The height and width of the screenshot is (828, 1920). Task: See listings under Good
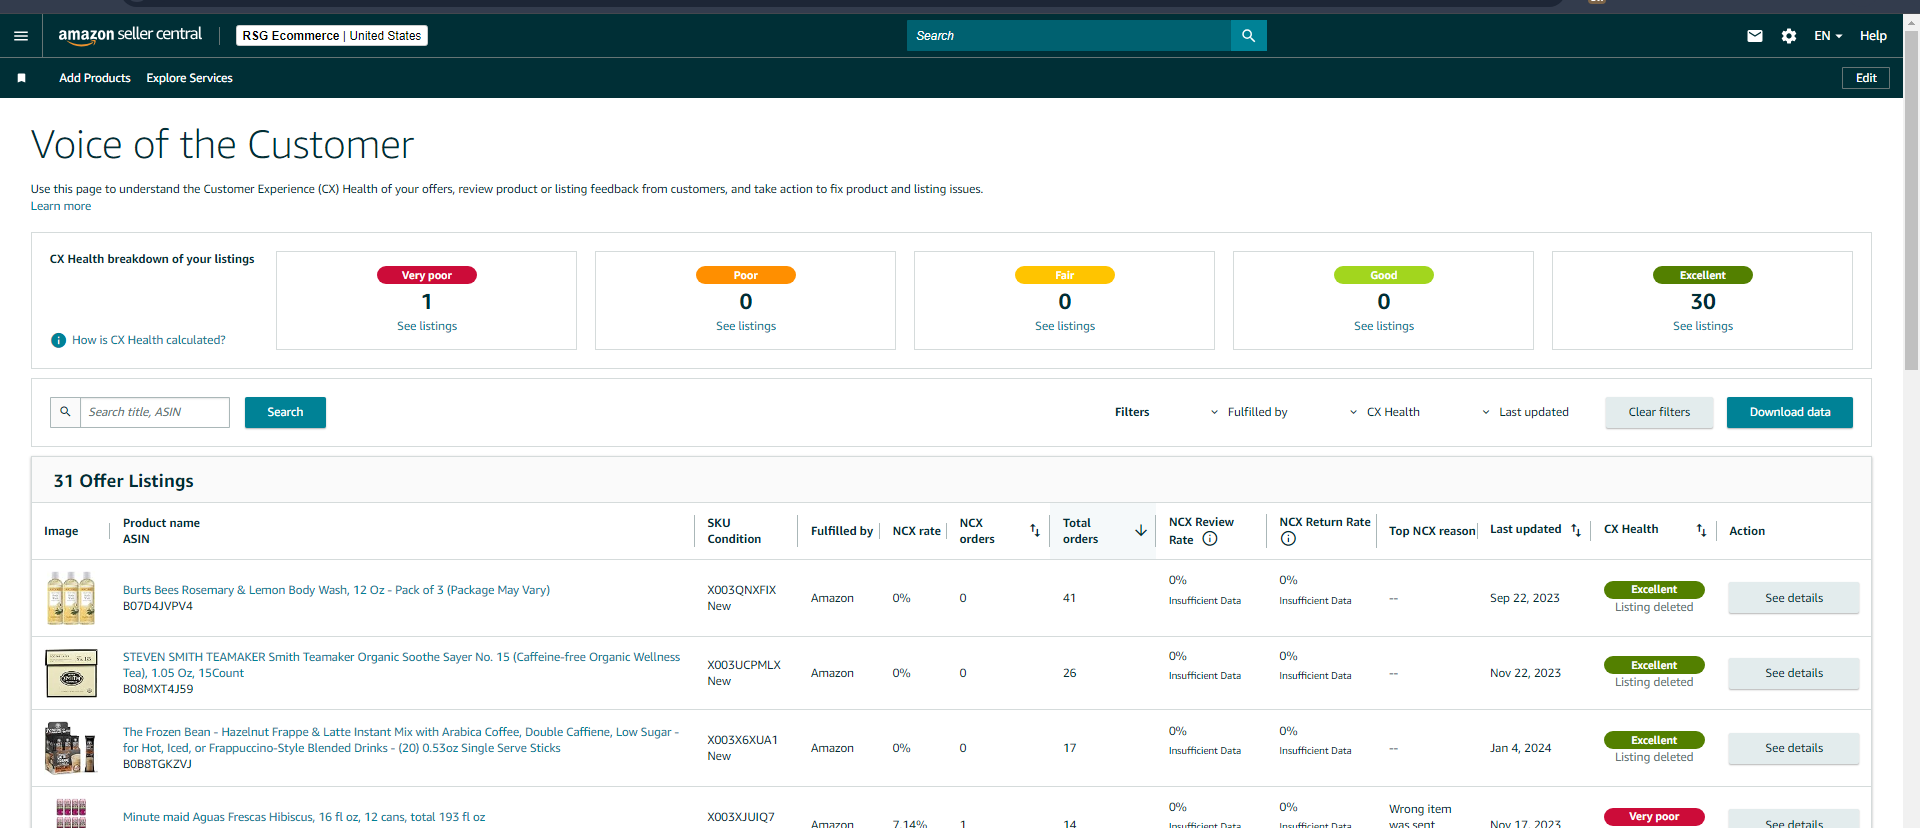click(x=1384, y=326)
